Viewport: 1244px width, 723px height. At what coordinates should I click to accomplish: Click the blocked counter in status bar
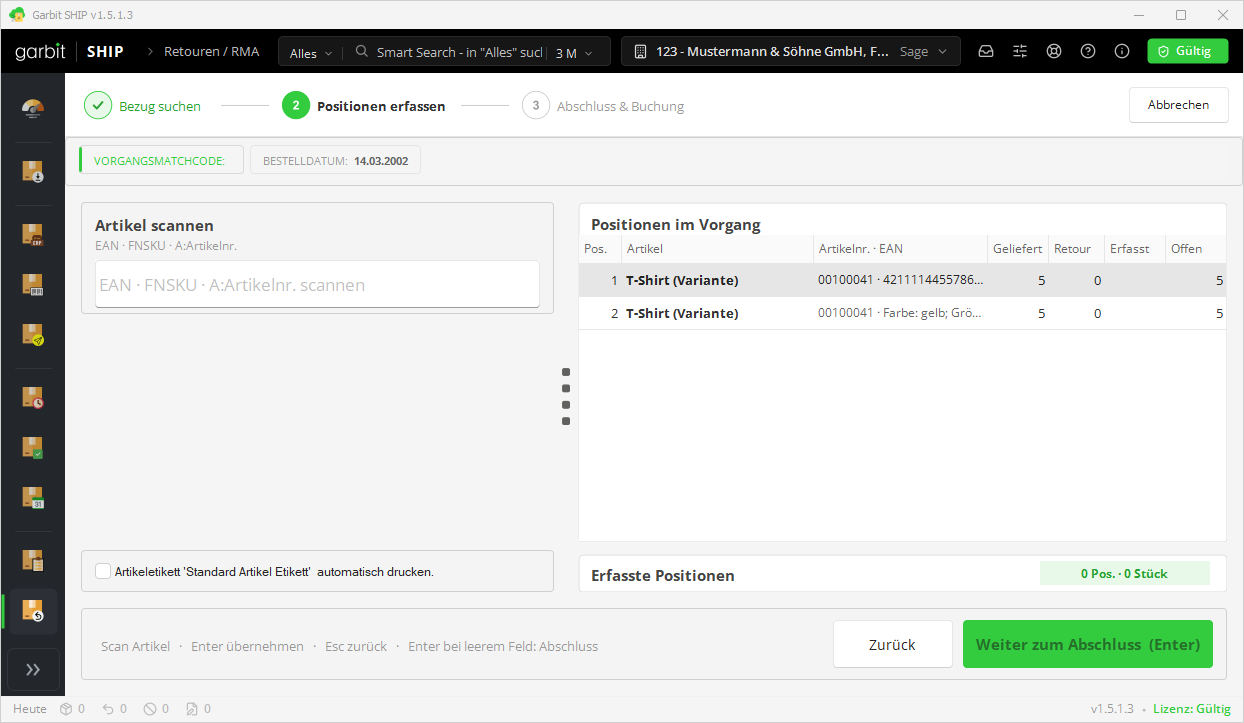point(156,709)
